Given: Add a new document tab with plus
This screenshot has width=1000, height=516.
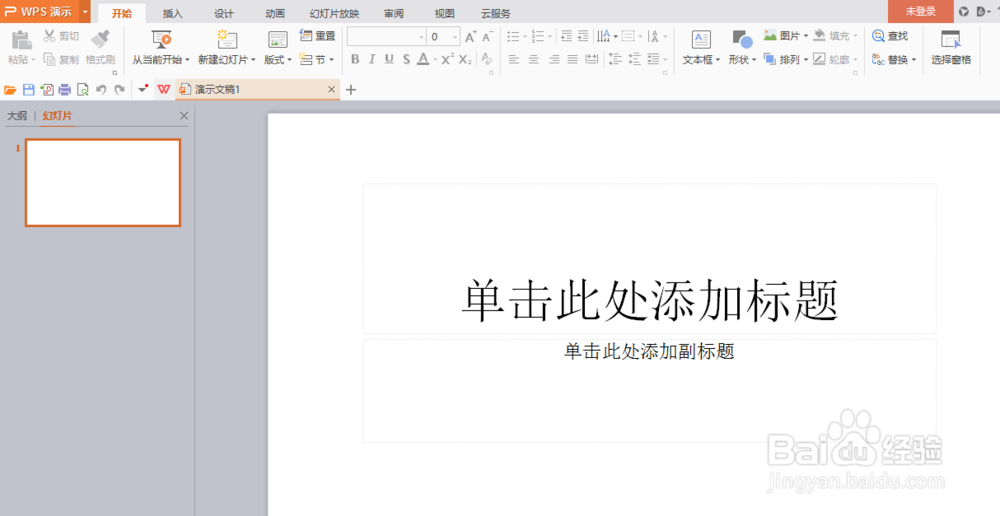Looking at the screenshot, I should pyautogui.click(x=350, y=90).
